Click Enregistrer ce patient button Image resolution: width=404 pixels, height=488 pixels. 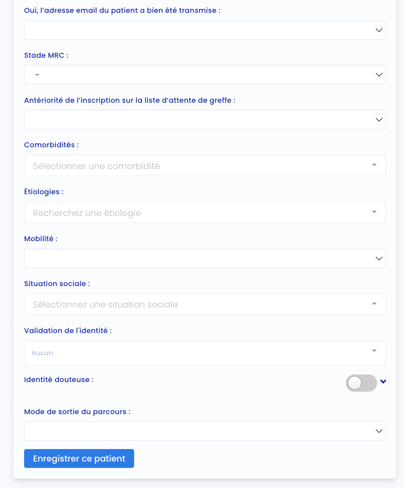[x=79, y=459]
